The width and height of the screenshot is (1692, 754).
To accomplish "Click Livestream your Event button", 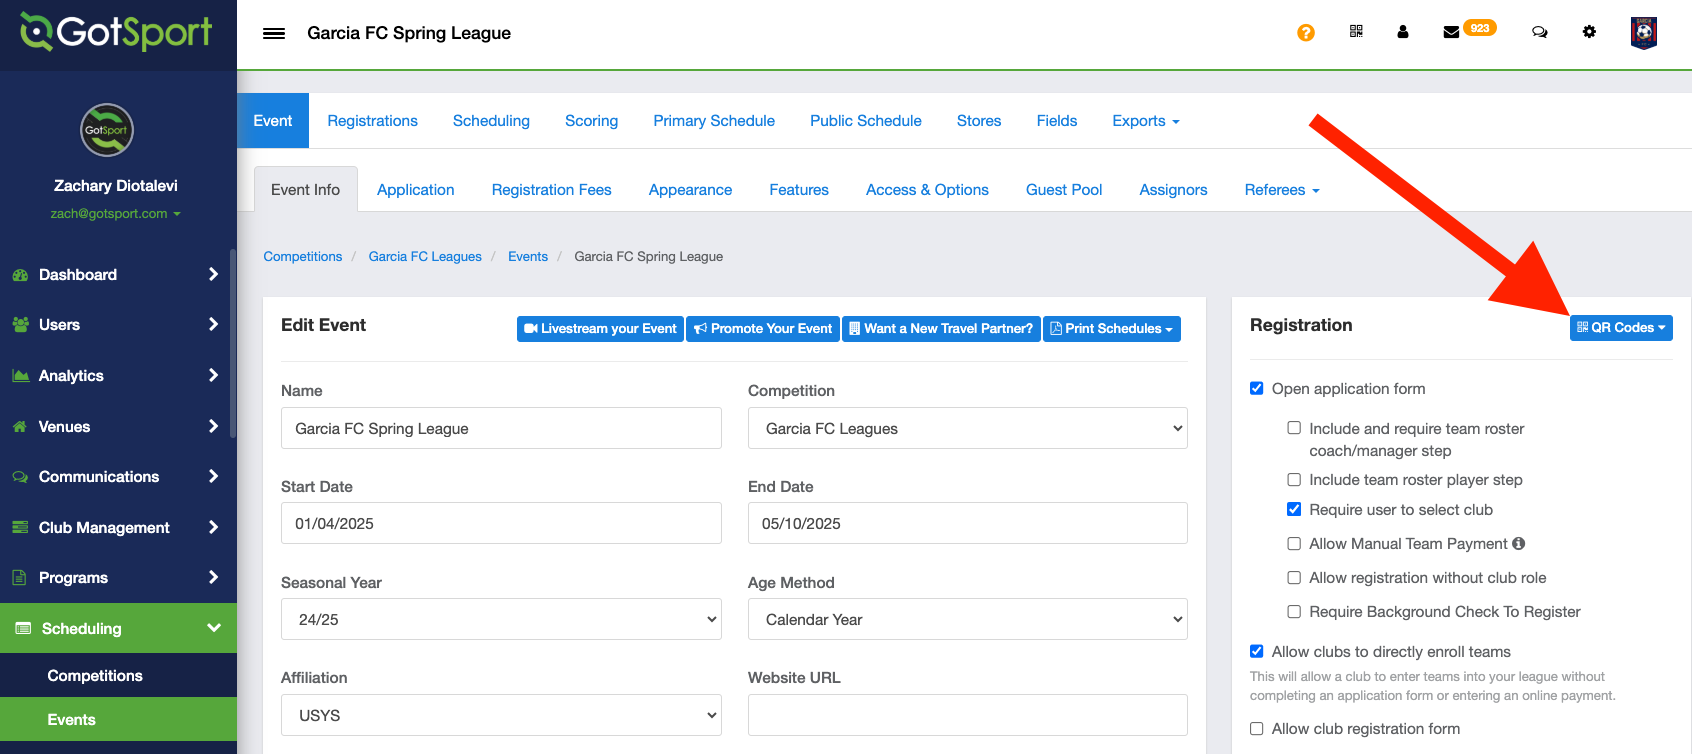I will (x=600, y=329).
